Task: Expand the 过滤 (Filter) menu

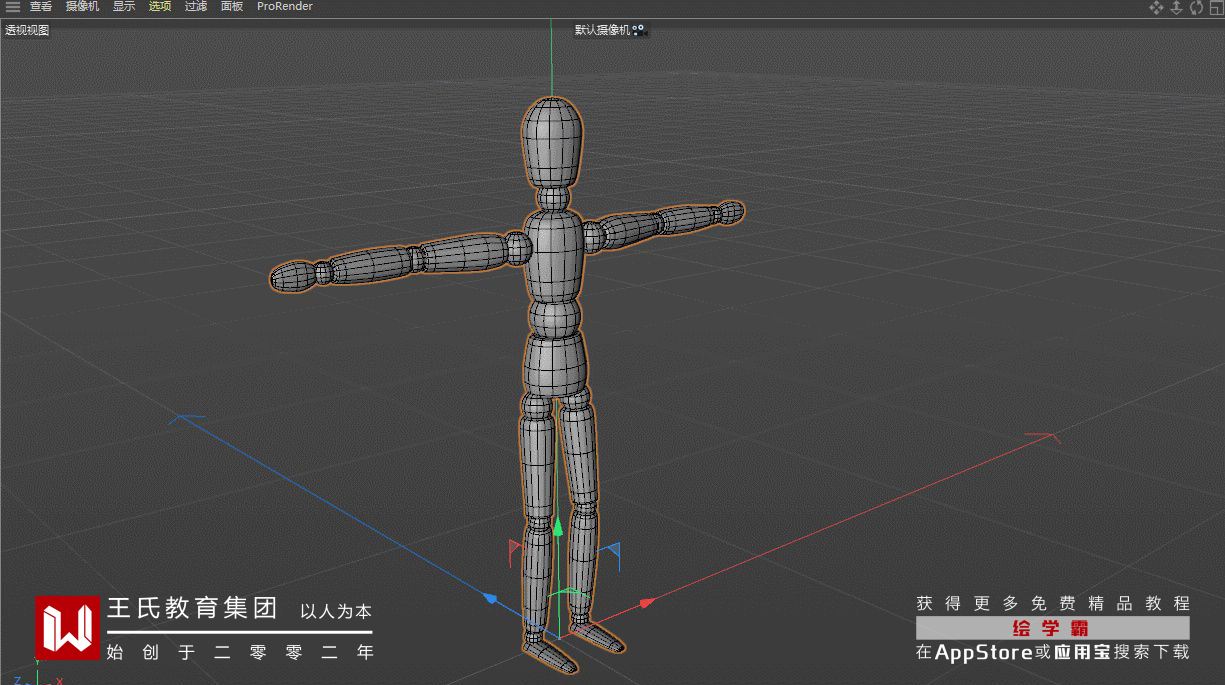Action: (195, 7)
